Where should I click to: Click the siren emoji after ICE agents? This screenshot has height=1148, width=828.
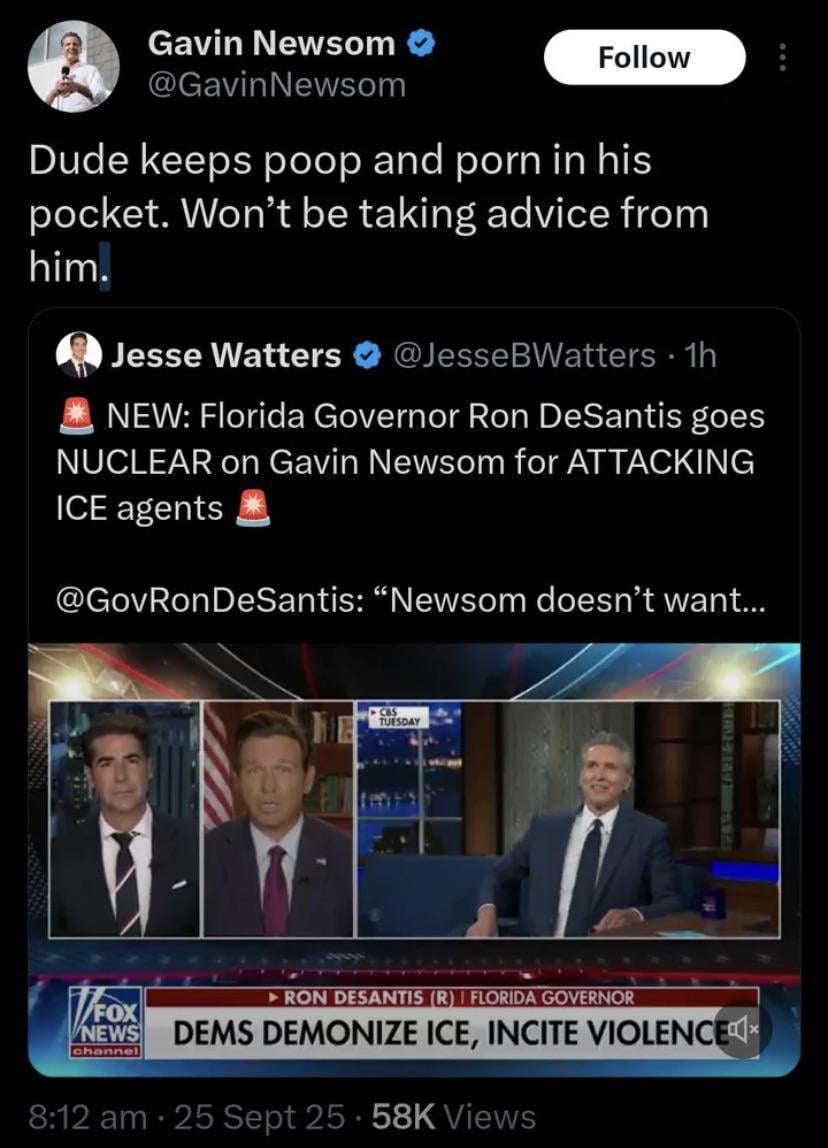[253, 508]
